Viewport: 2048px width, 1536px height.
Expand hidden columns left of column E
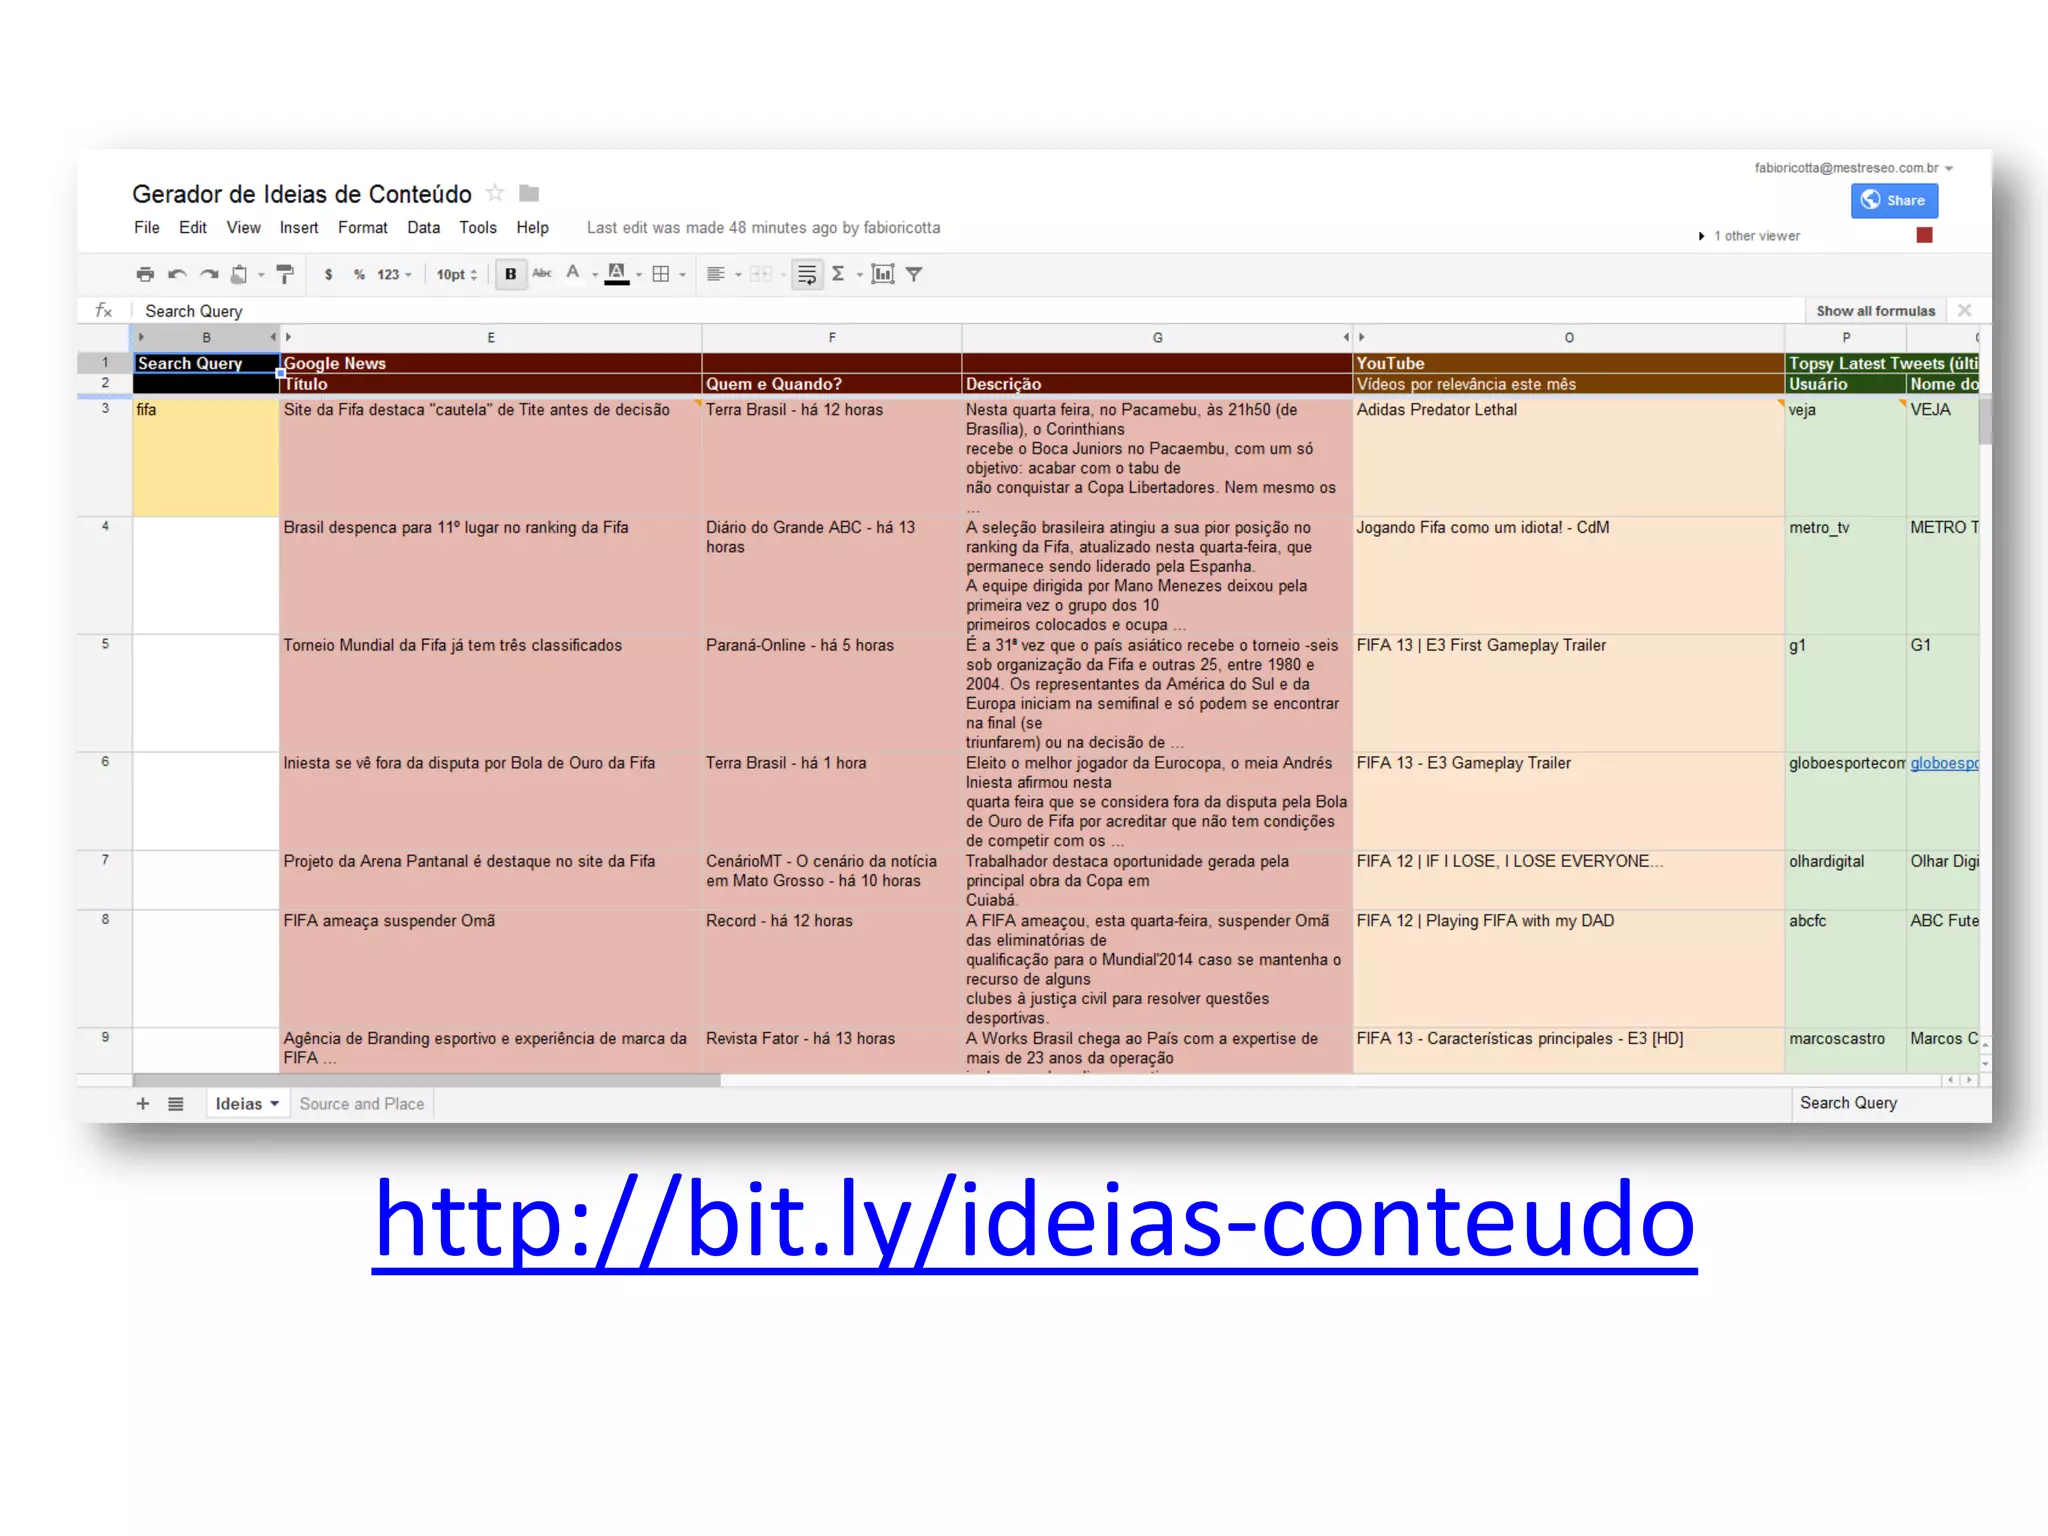tap(288, 338)
